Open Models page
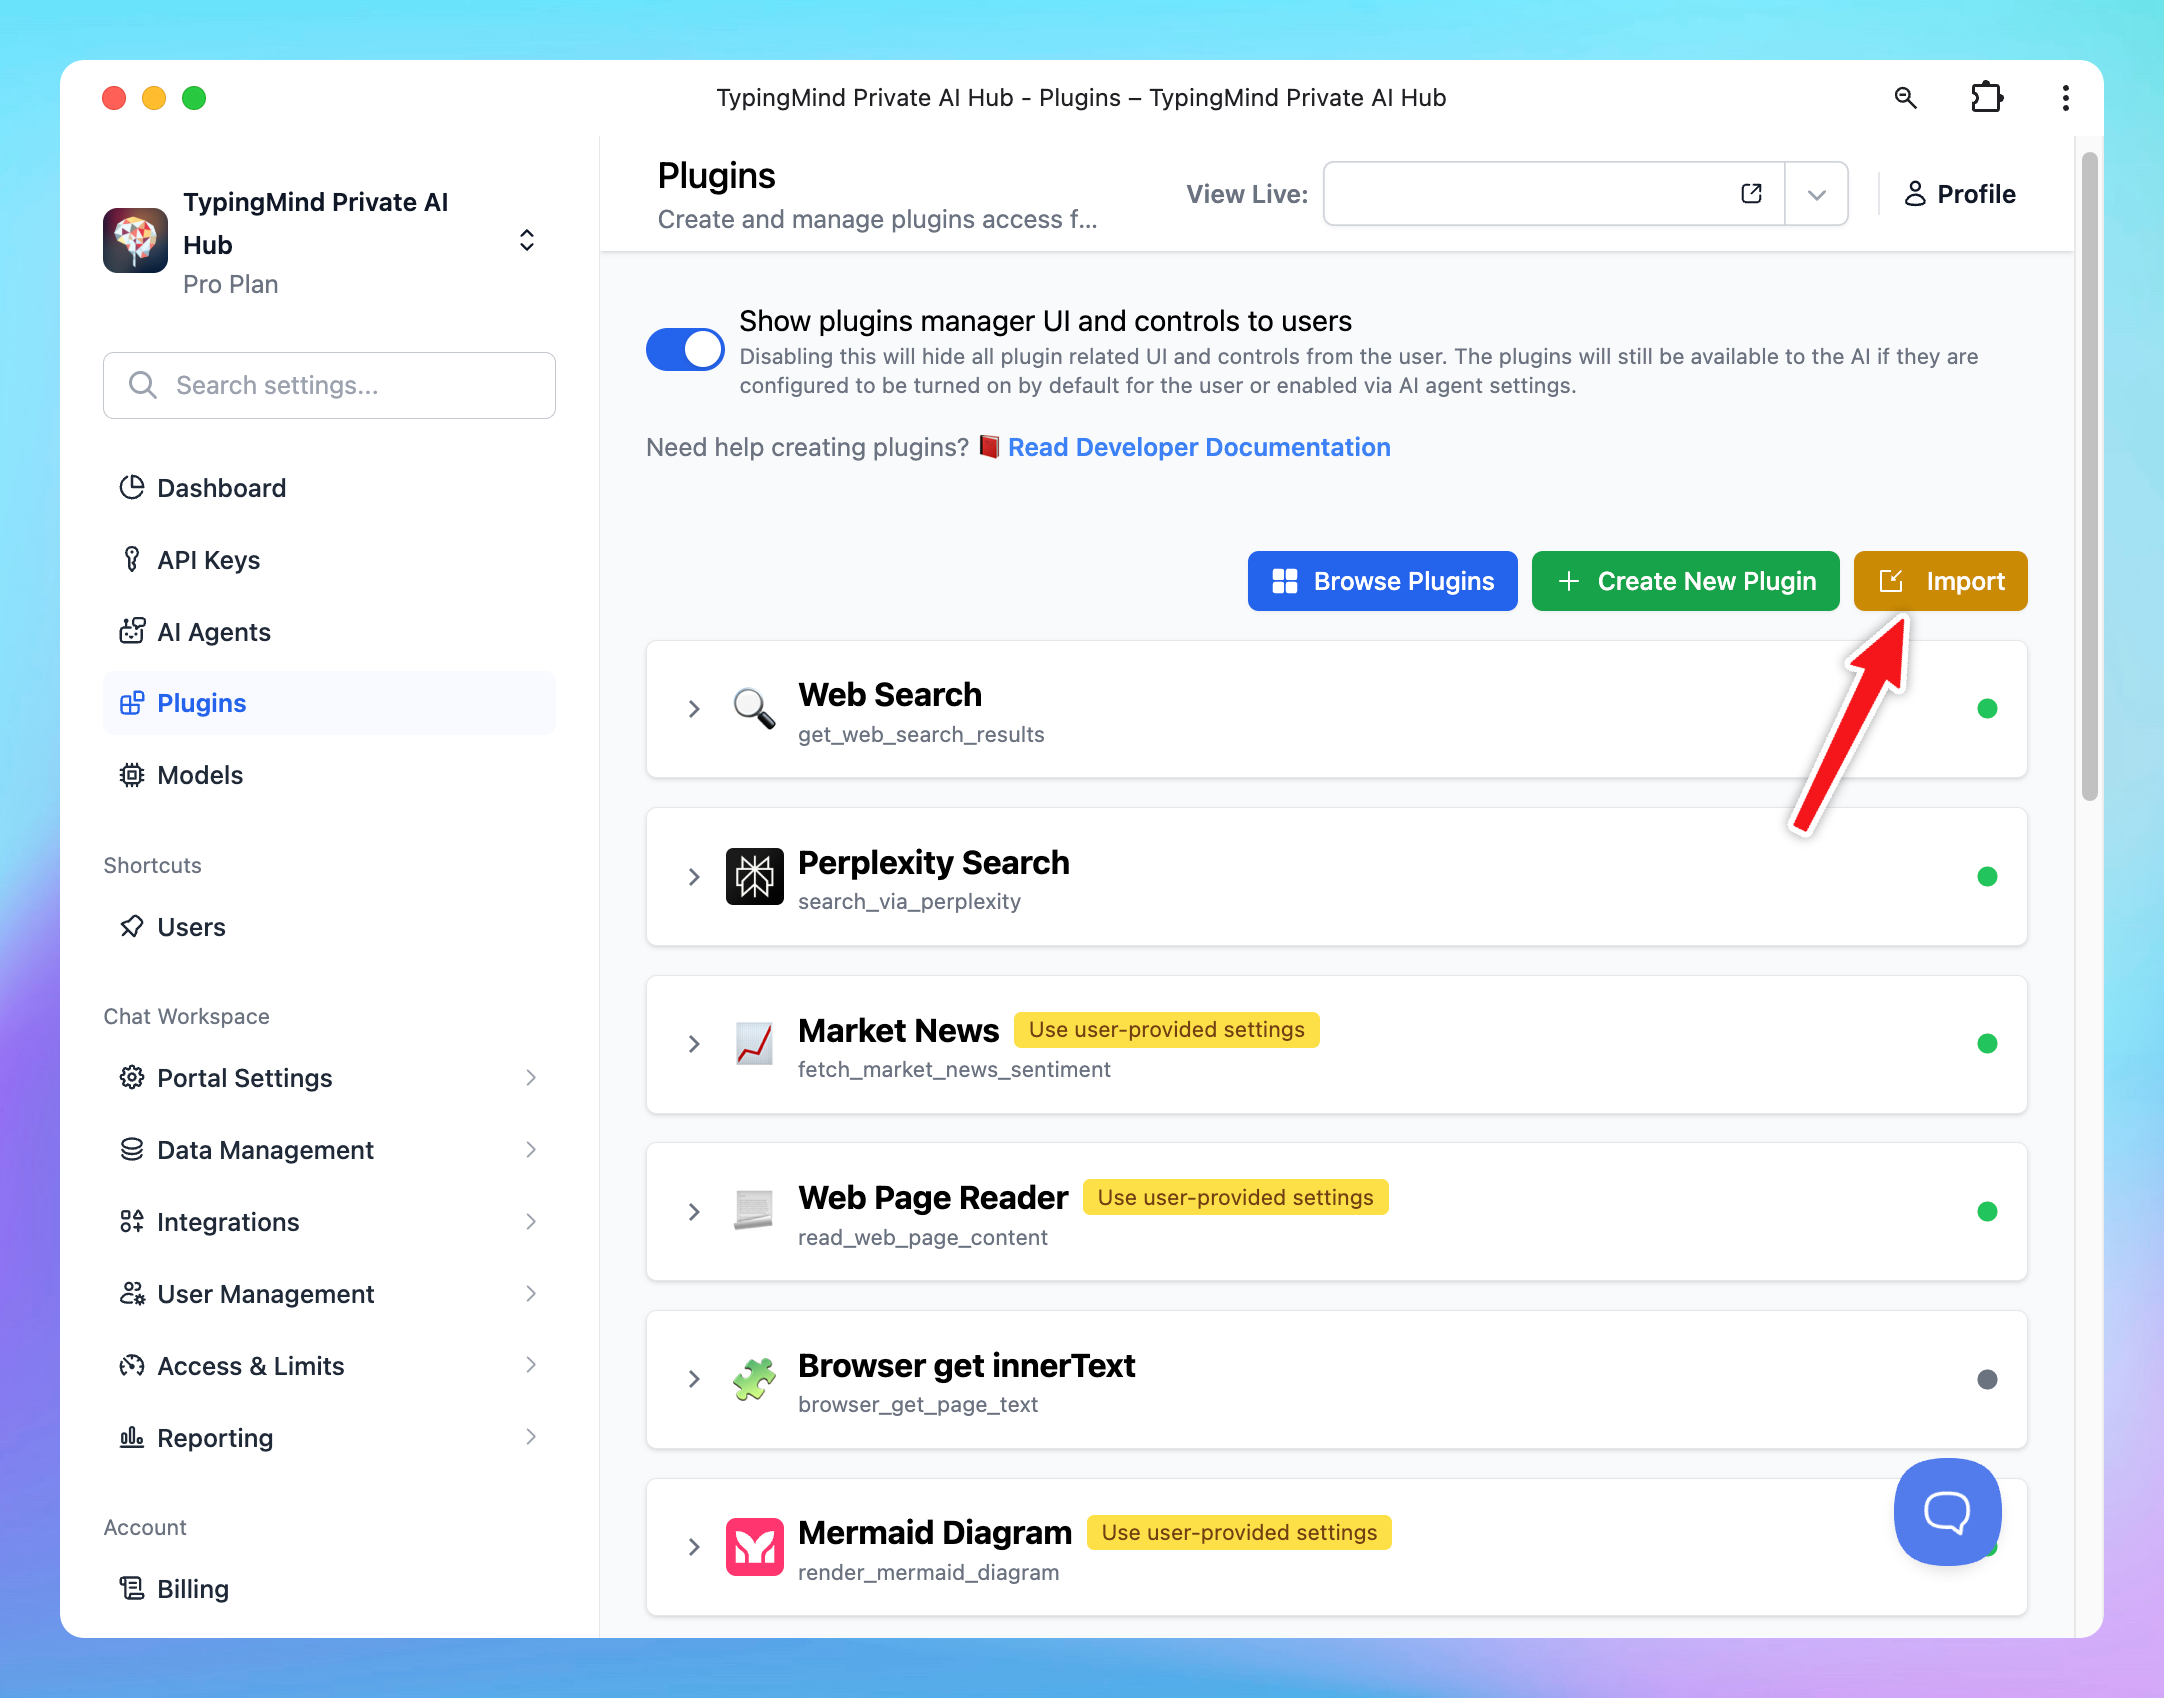The image size is (2164, 1698). 329,775
